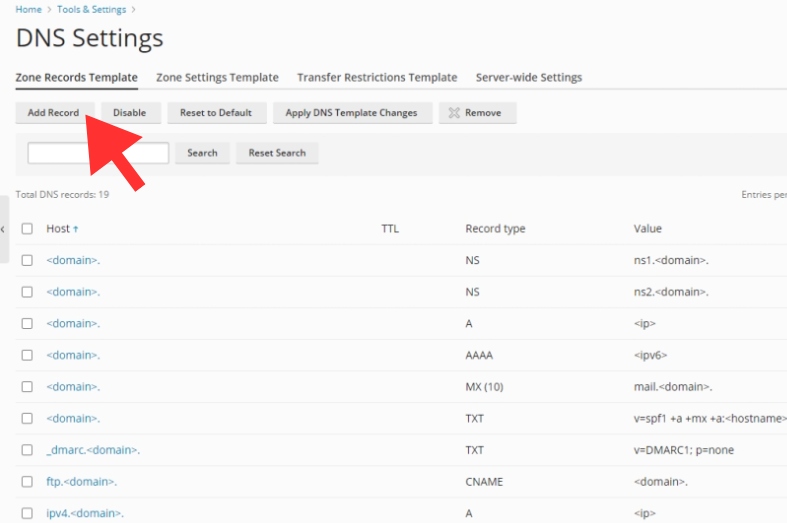Open the ipv4.<domain>. host record link

pyautogui.click(x=85, y=513)
